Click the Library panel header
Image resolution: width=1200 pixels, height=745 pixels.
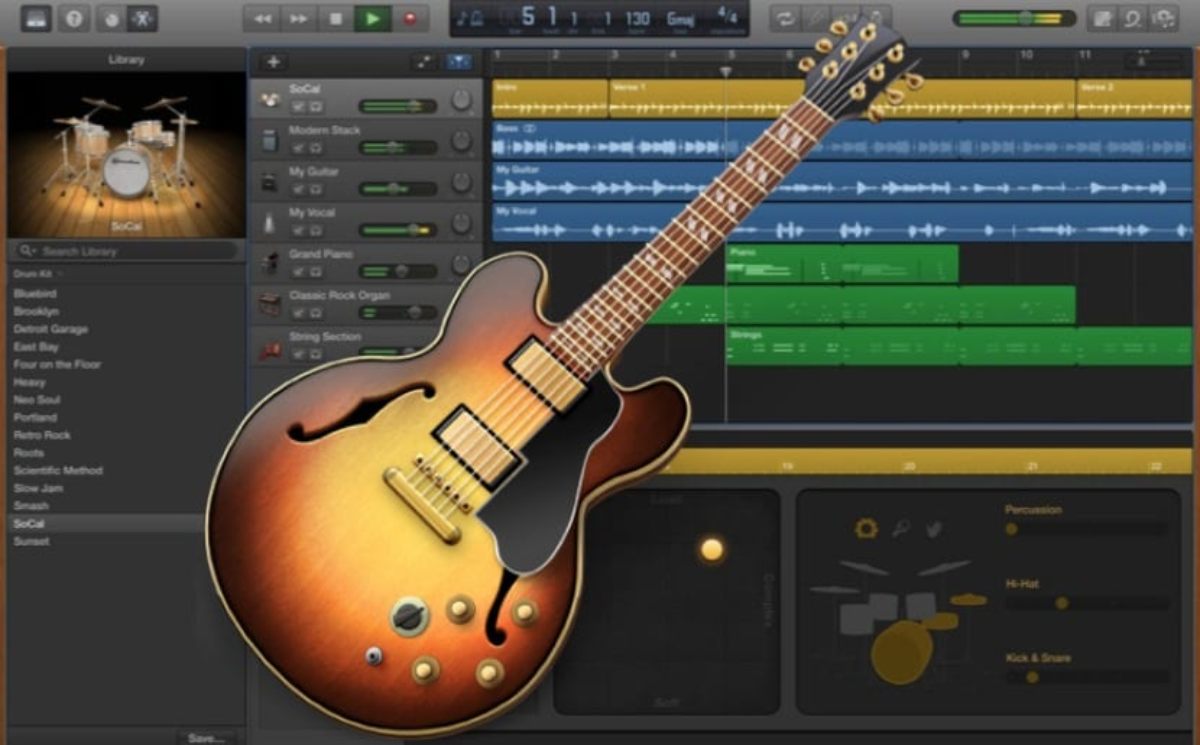click(126, 59)
